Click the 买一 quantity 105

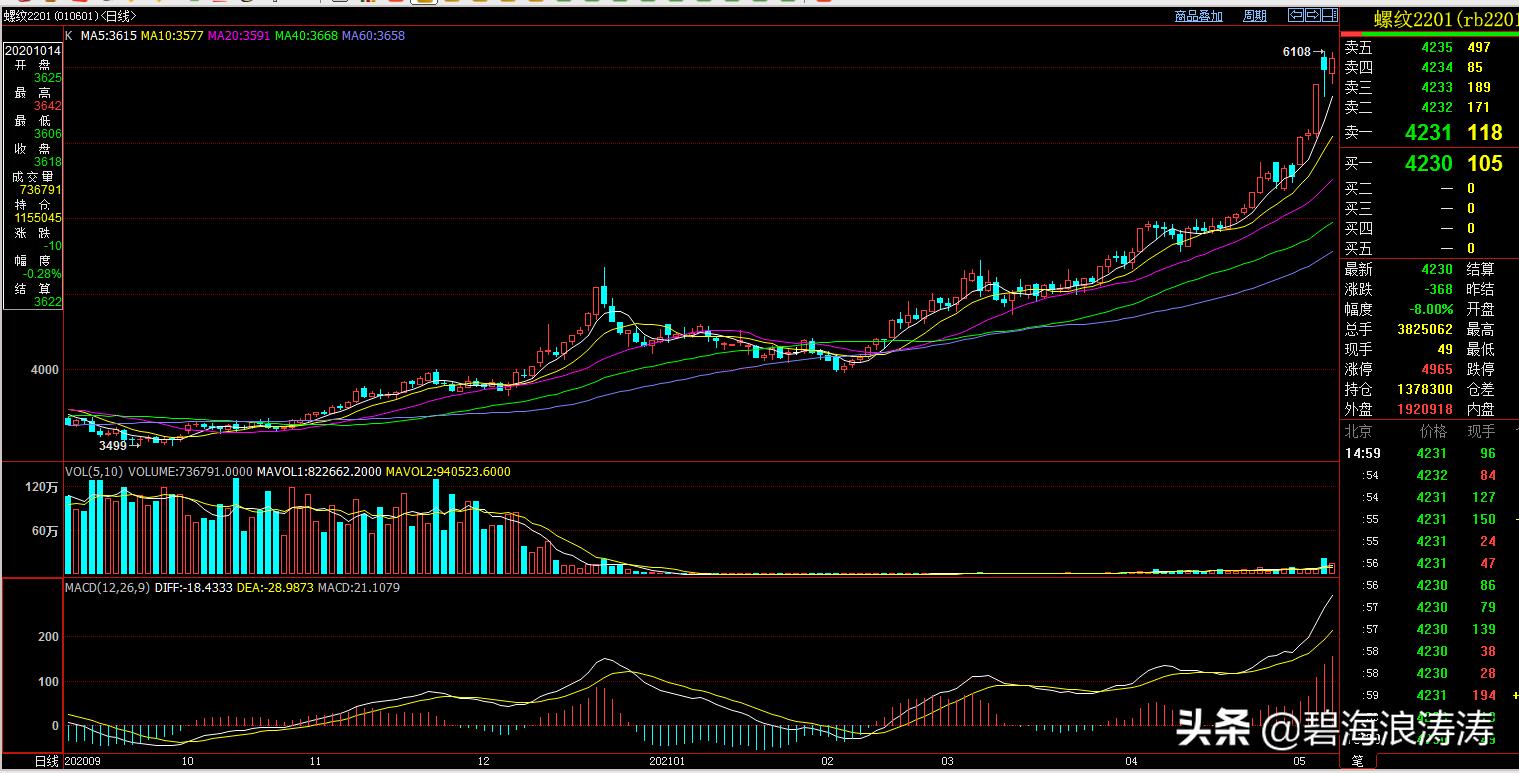coord(1485,163)
